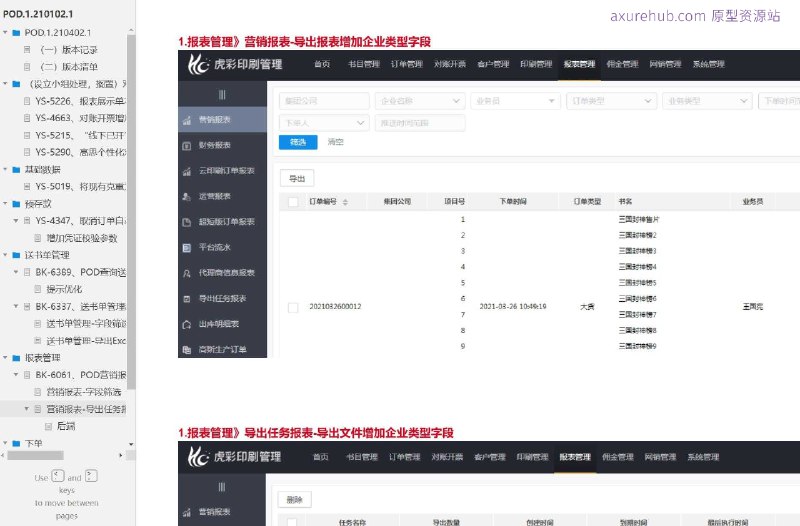Tick the select-all checkbox in the 订单编号 header
Image resolution: width=800 pixels, height=526 pixels.
(293, 202)
